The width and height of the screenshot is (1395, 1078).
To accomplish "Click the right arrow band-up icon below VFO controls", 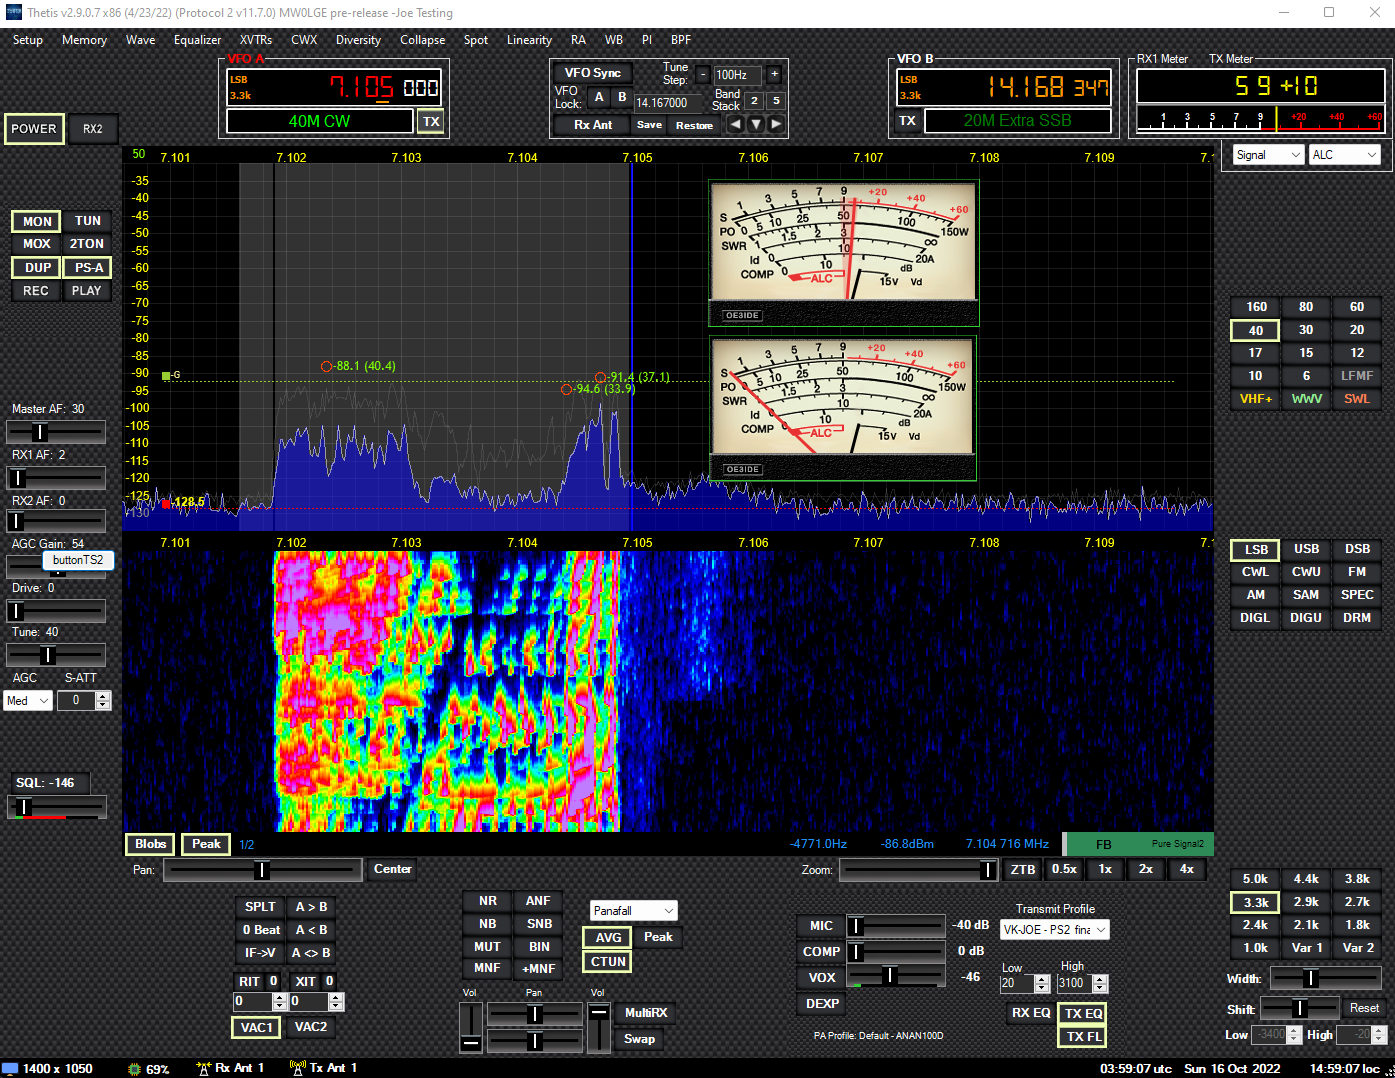I will [x=776, y=124].
